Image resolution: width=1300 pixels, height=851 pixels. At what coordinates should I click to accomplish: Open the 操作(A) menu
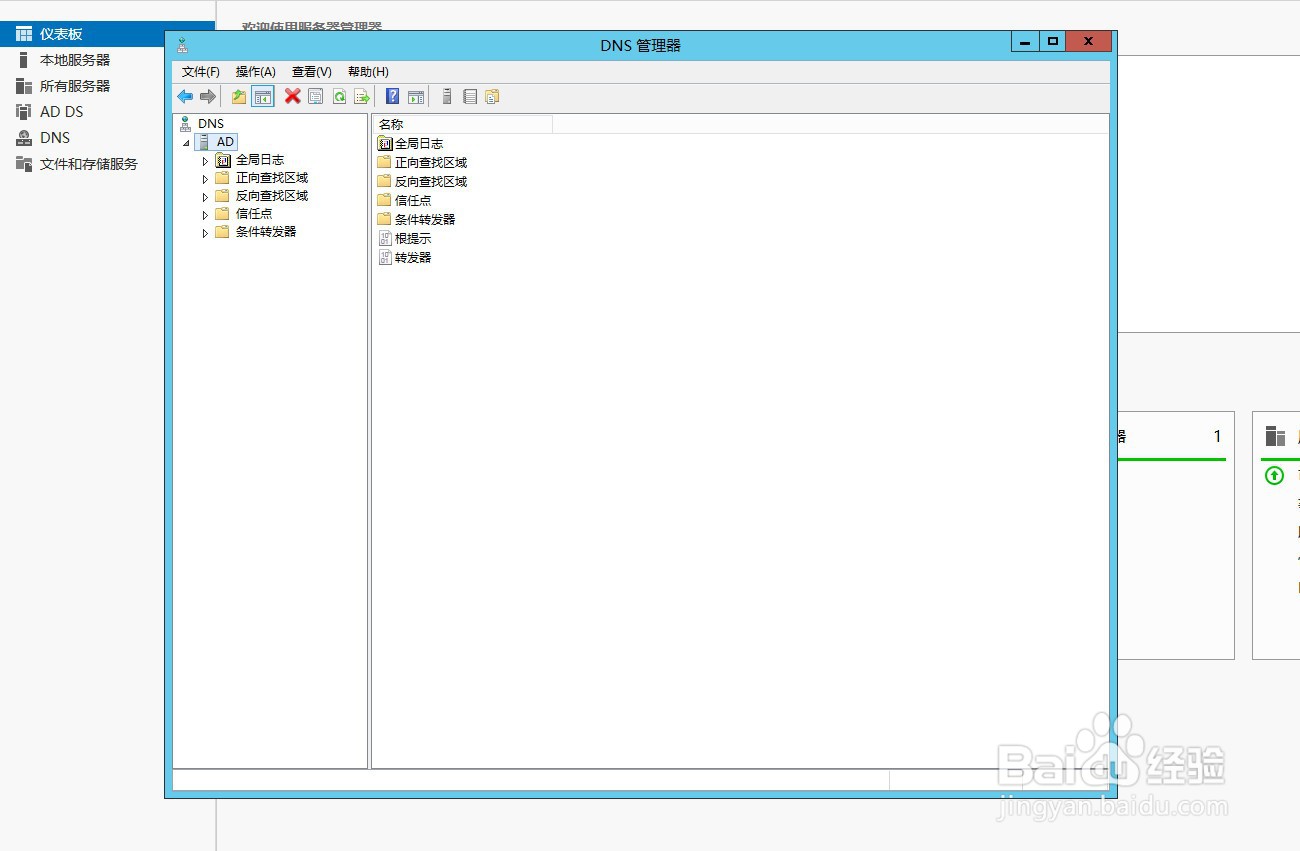coord(255,72)
